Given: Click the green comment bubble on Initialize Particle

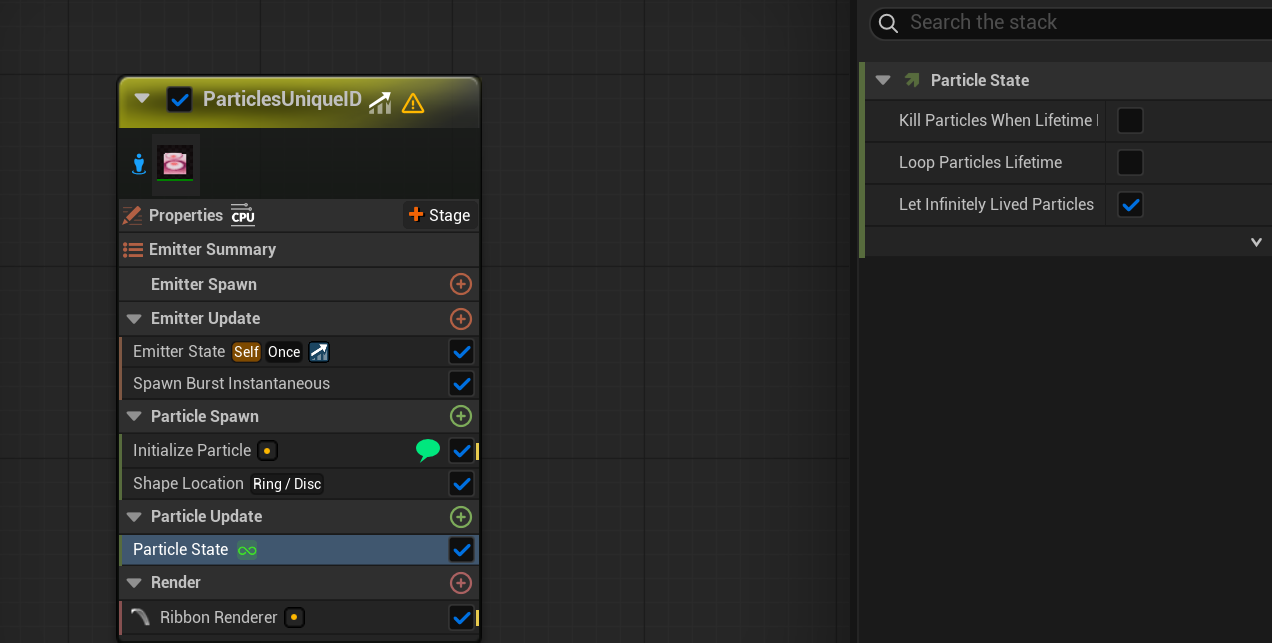Looking at the screenshot, I should [428, 450].
